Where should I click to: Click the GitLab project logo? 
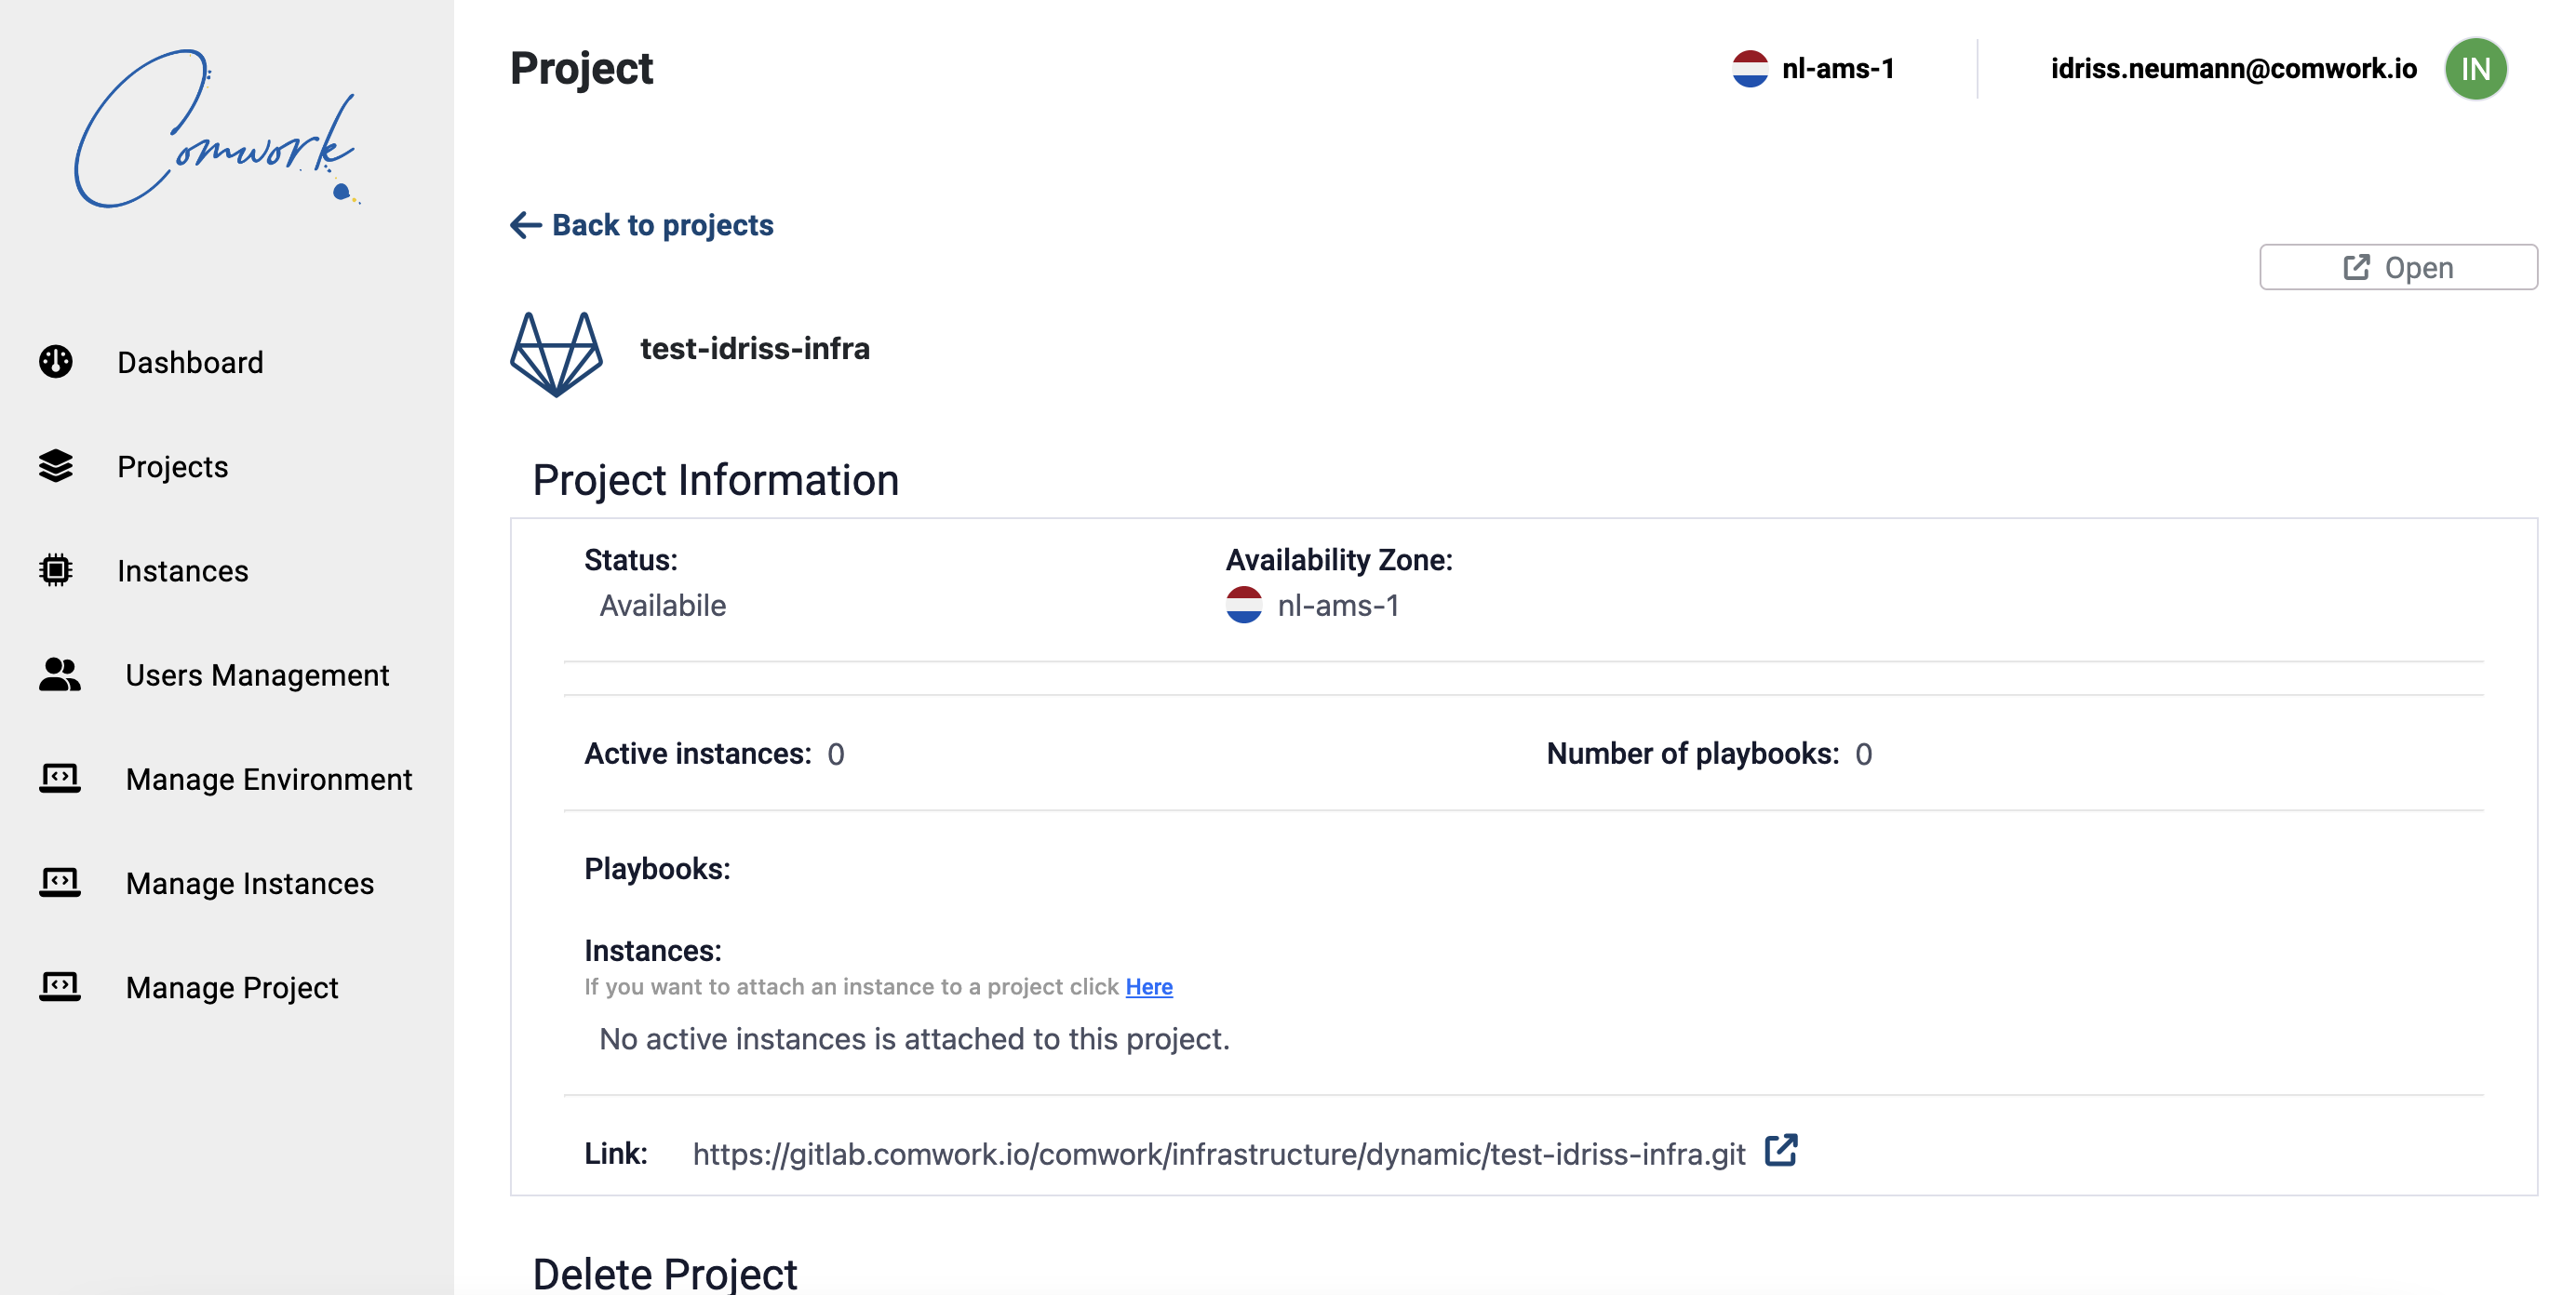click(x=557, y=354)
